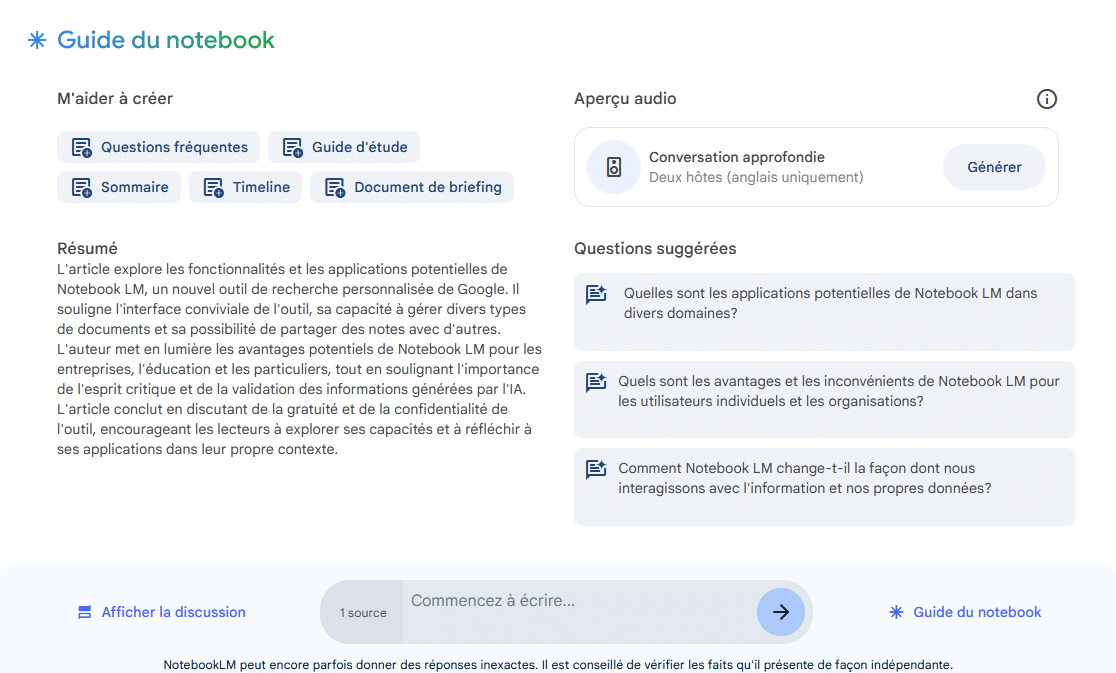This screenshot has height=673, width=1116.
Task: Click the Questions fréquentes note icon
Action: pyautogui.click(x=82, y=147)
